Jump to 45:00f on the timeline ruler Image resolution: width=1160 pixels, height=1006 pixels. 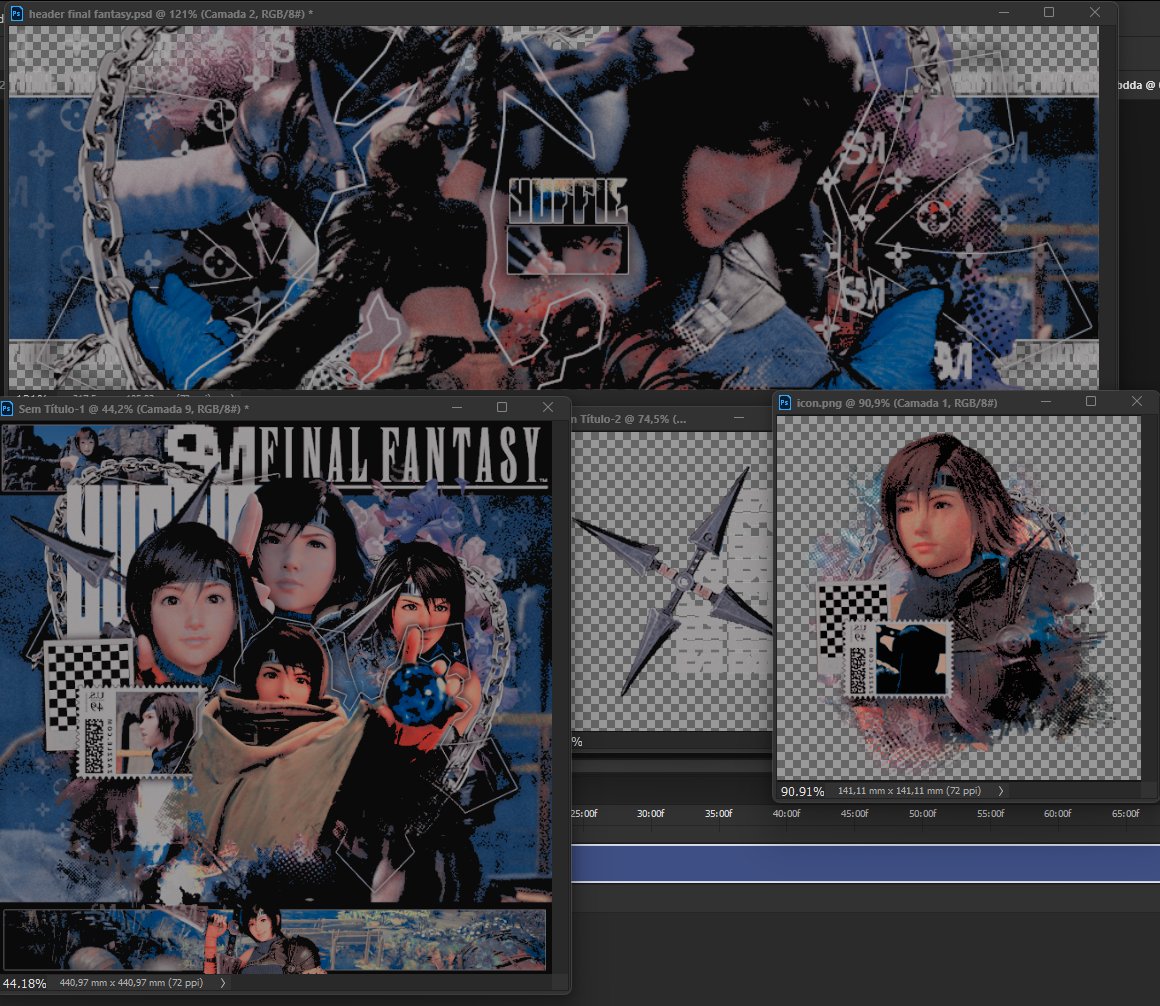[854, 814]
